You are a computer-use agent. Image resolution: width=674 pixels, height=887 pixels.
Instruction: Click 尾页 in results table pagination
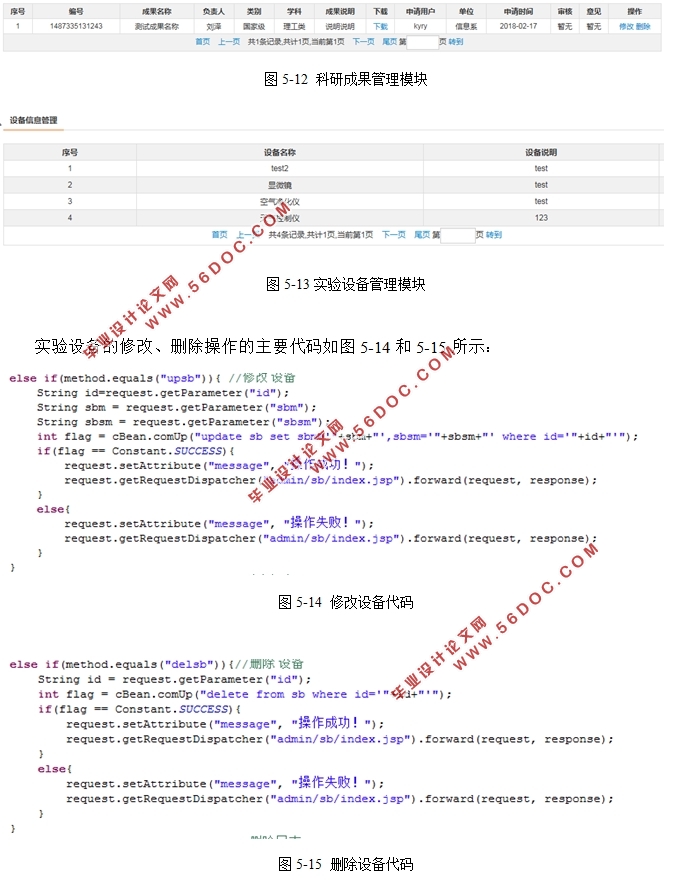pos(389,42)
